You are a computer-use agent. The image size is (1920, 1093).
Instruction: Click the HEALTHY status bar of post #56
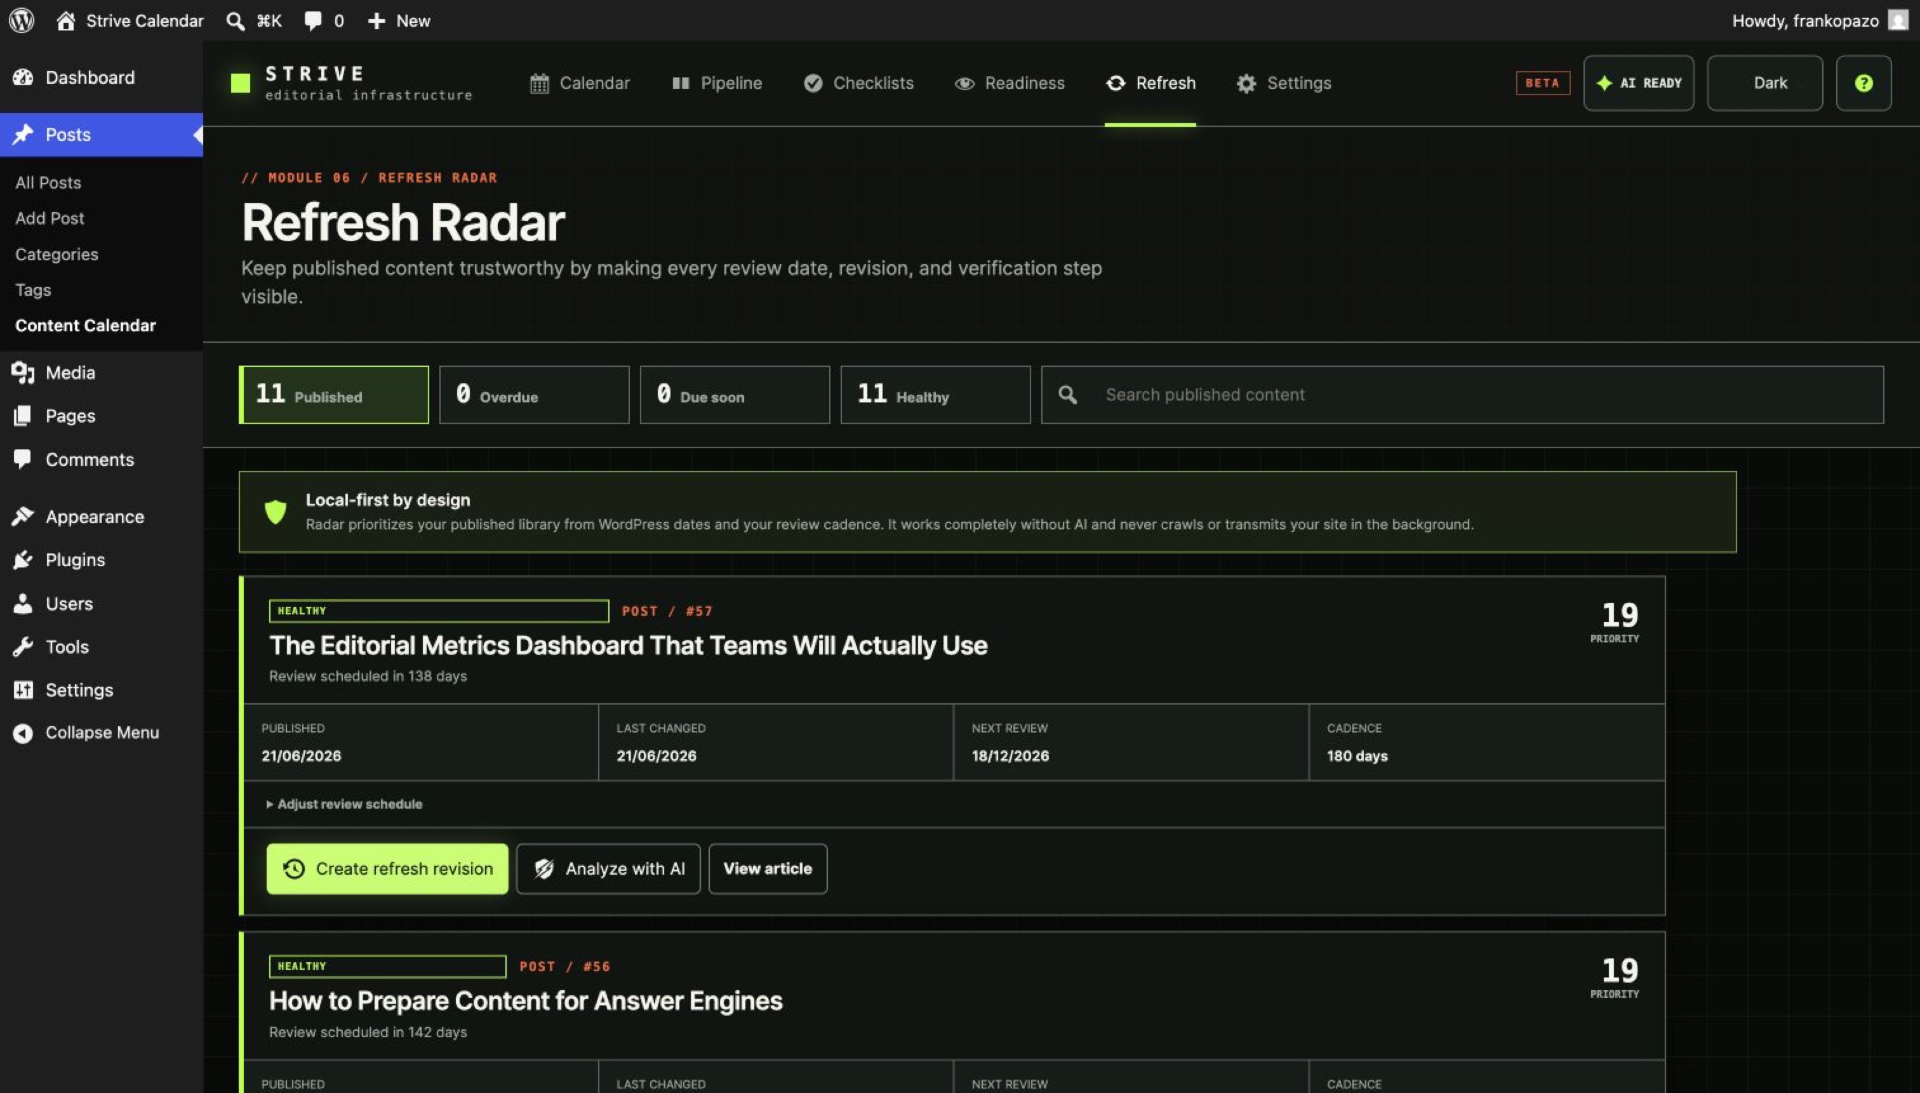388,967
